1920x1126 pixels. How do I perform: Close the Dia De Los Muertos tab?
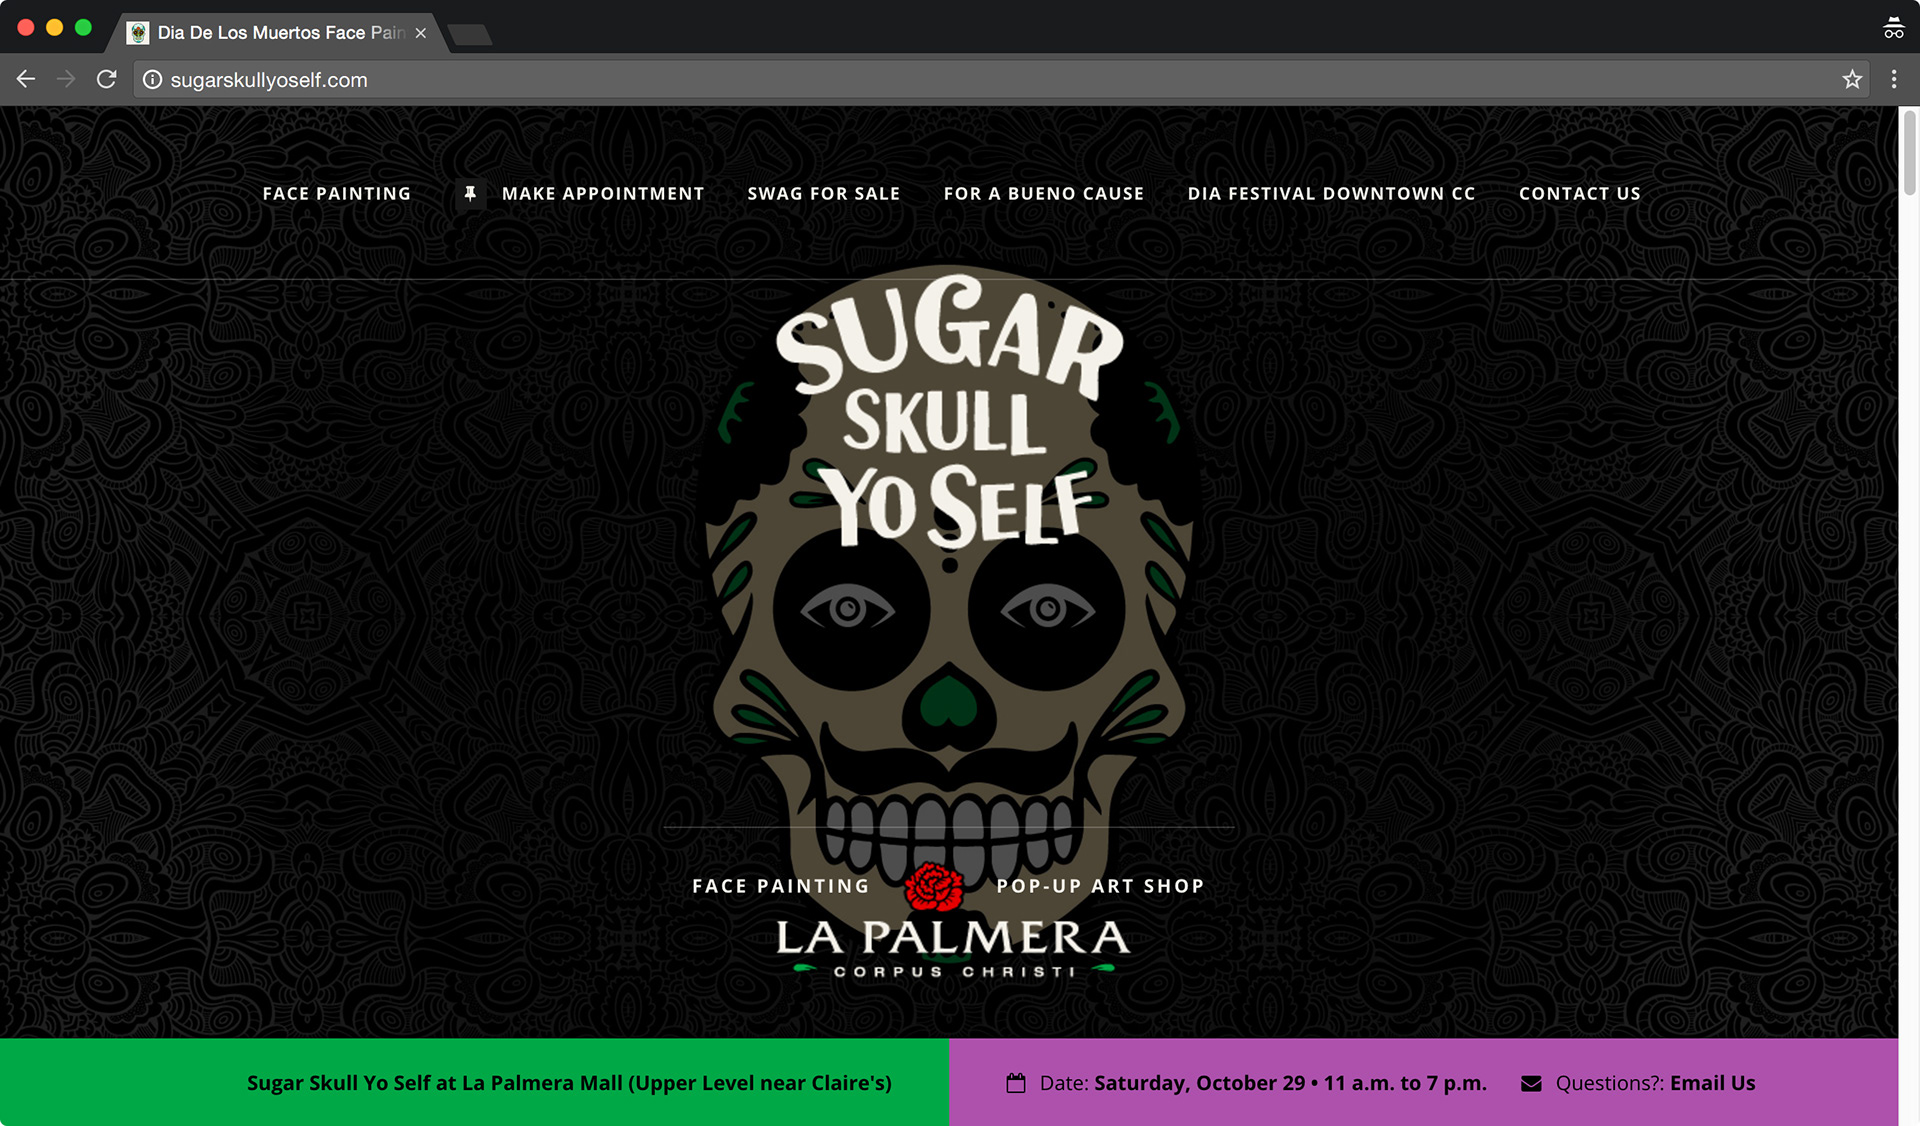point(421,33)
